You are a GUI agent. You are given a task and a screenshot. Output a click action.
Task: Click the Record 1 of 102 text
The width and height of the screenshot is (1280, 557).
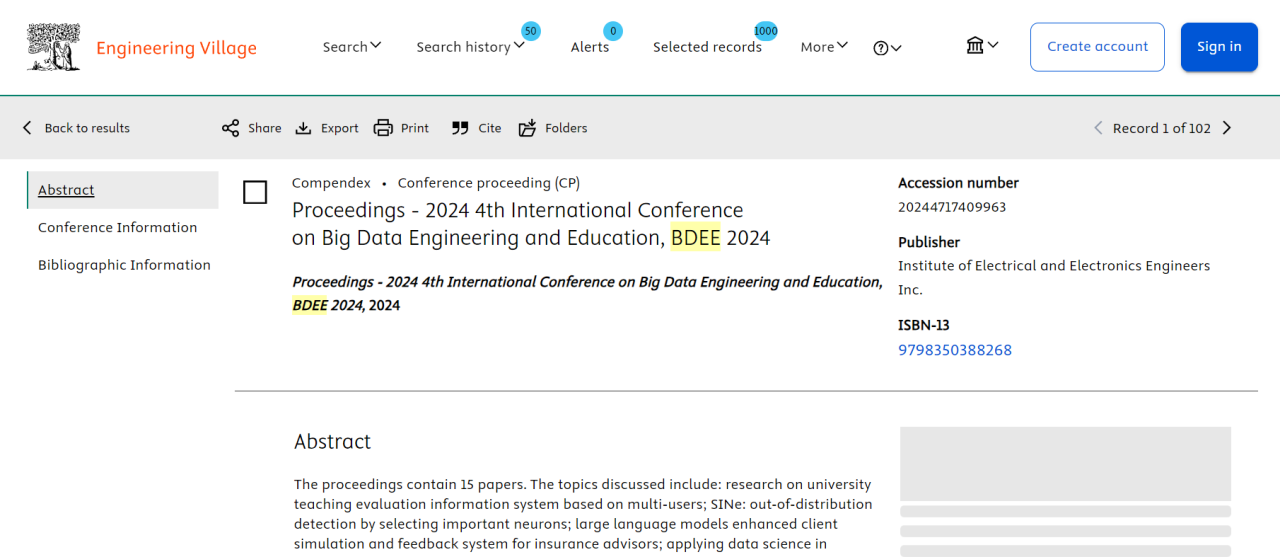click(x=1162, y=128)
